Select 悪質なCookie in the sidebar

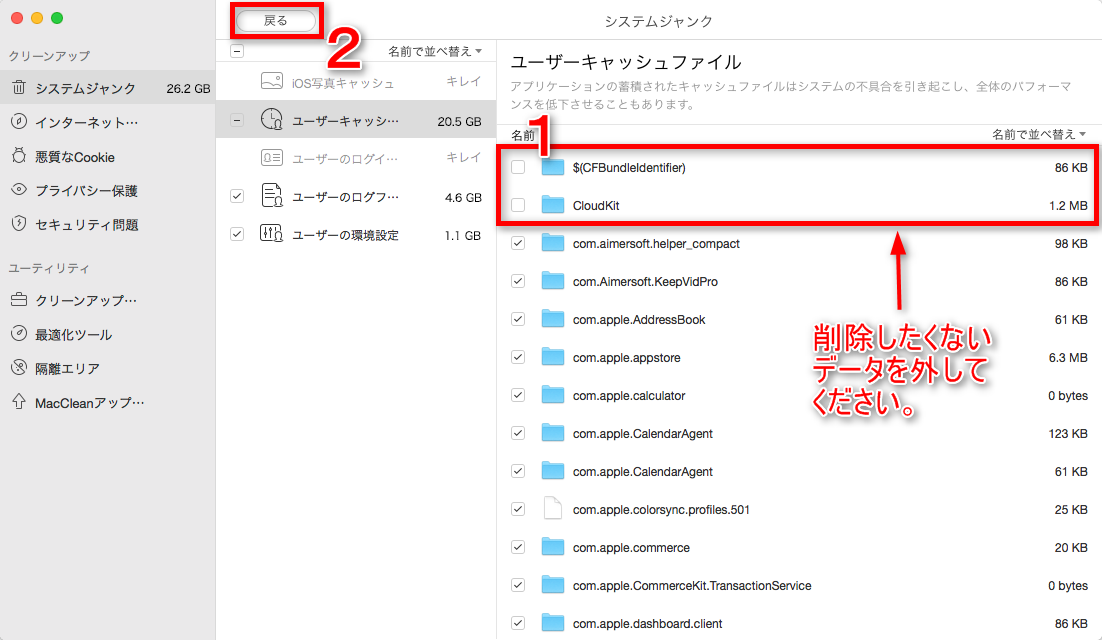click(75, 157)
